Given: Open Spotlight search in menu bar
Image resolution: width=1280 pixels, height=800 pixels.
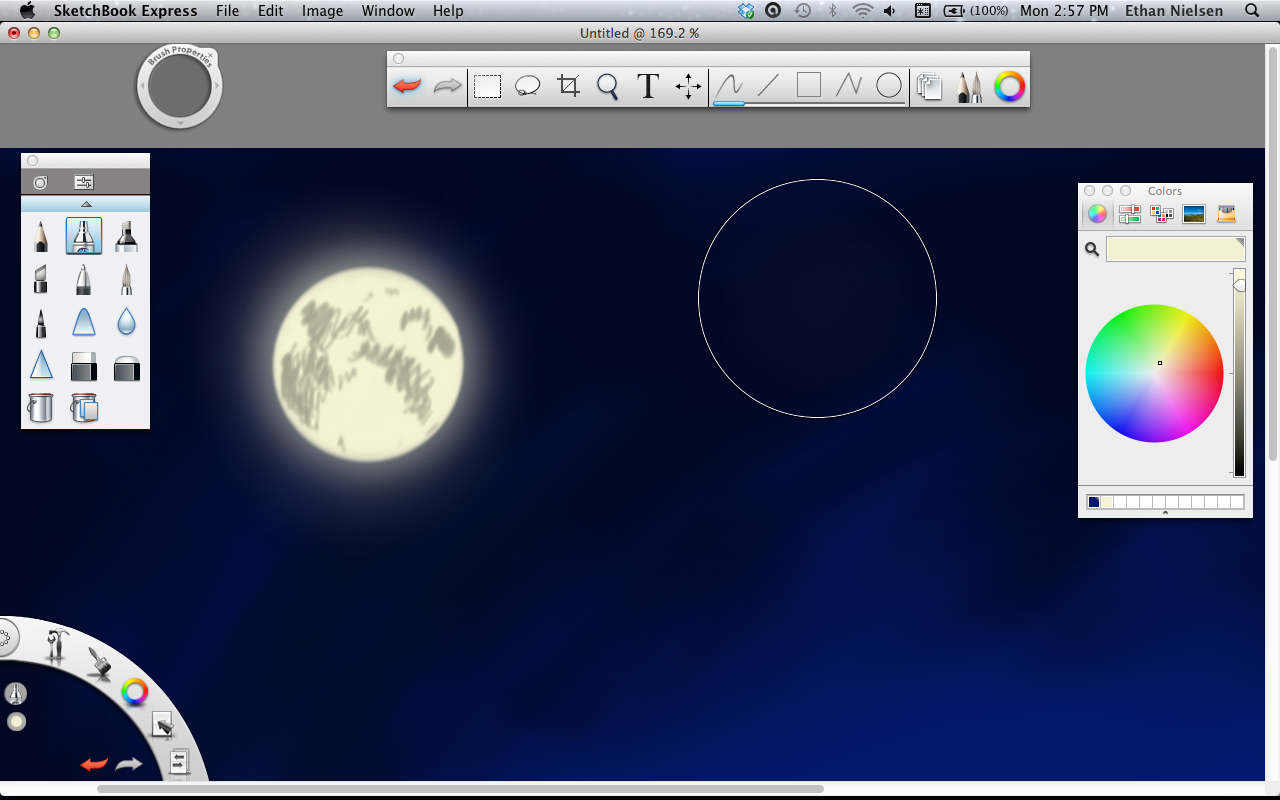Looking at the screenshot, I should click(x=1252, y=11).
